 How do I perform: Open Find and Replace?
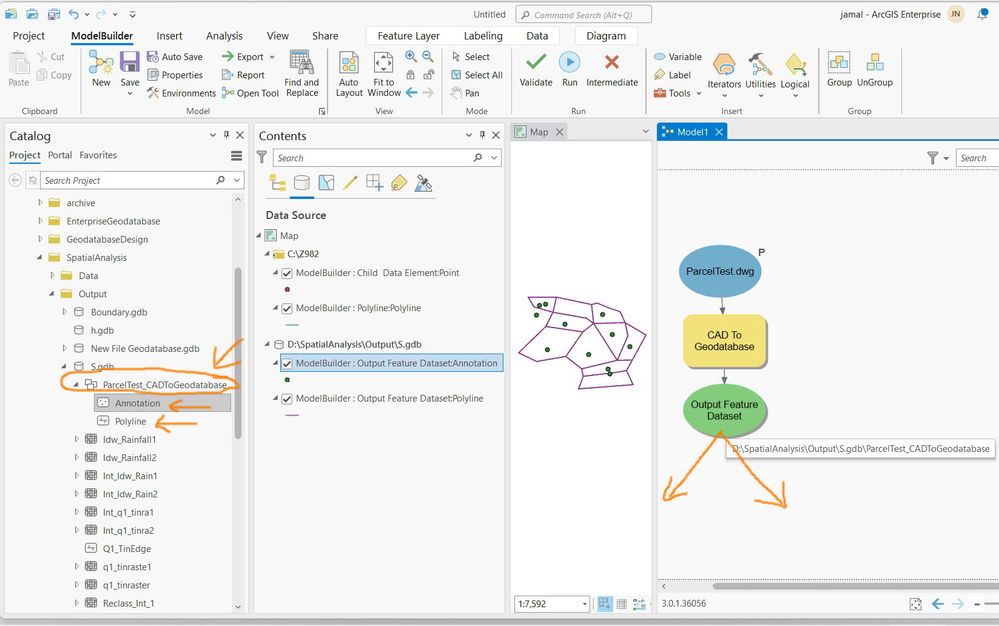click(x=301, y=74)
